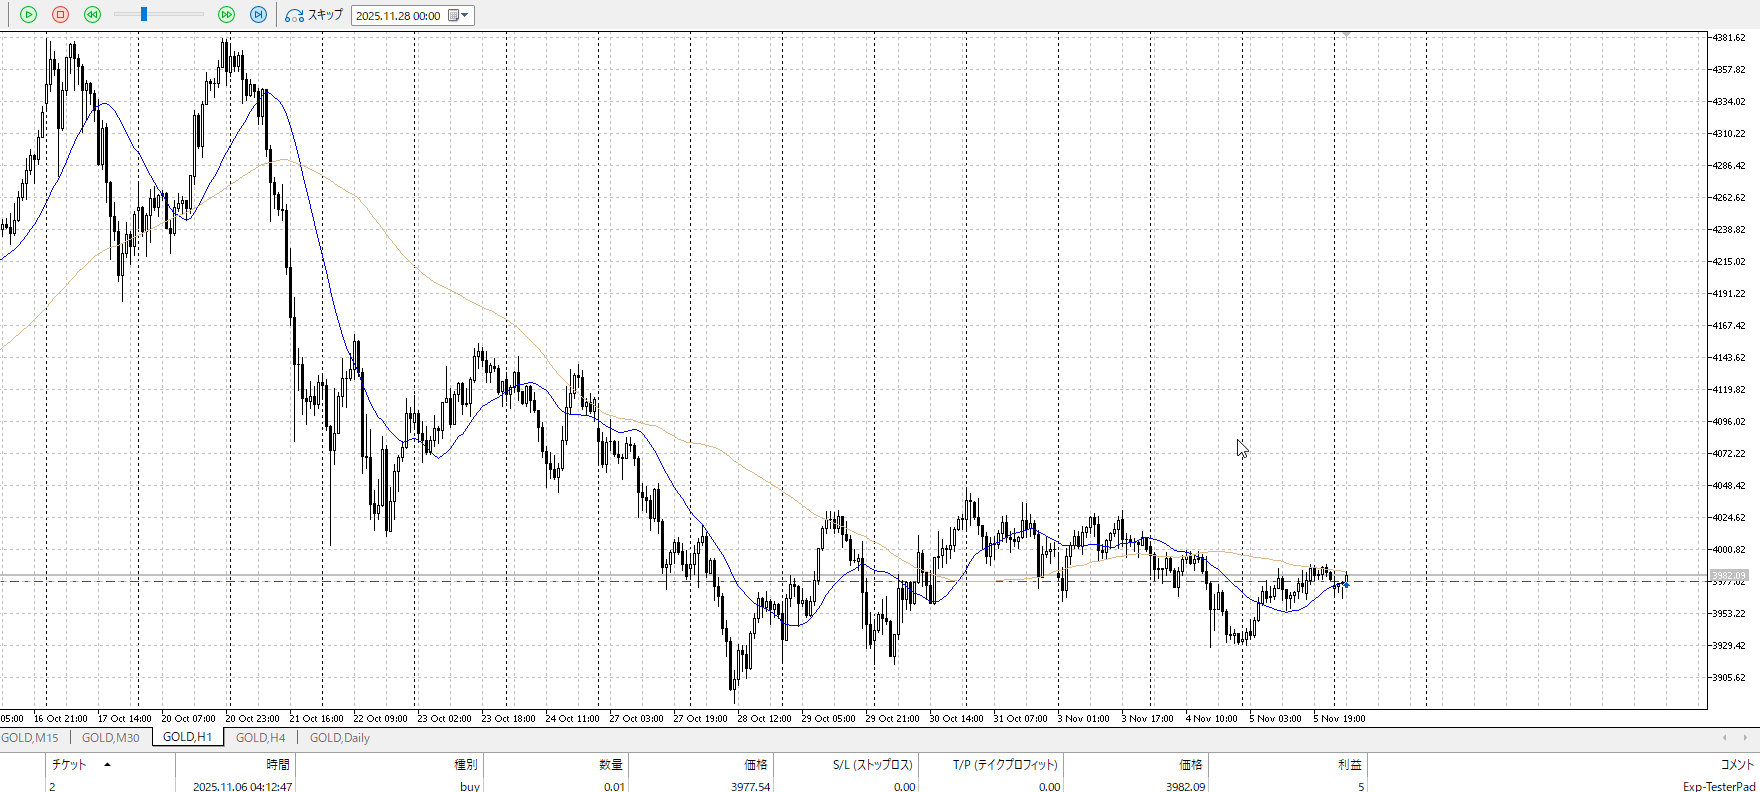Screen dimensions: 1760x792
Task: Click the スキップ skip button
Action: pyautogui.click(x=314, y=15)
